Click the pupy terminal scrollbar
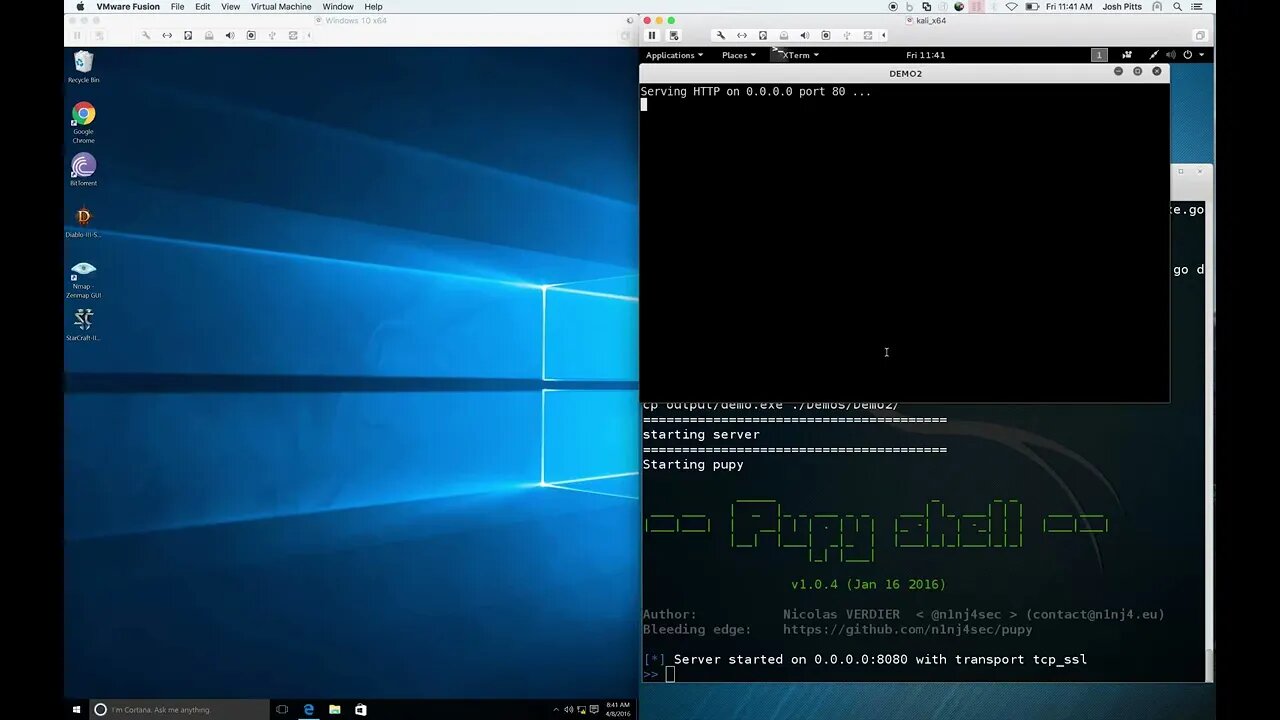Viewport: 1280px width, 720px height. [x=1209, y=664]
